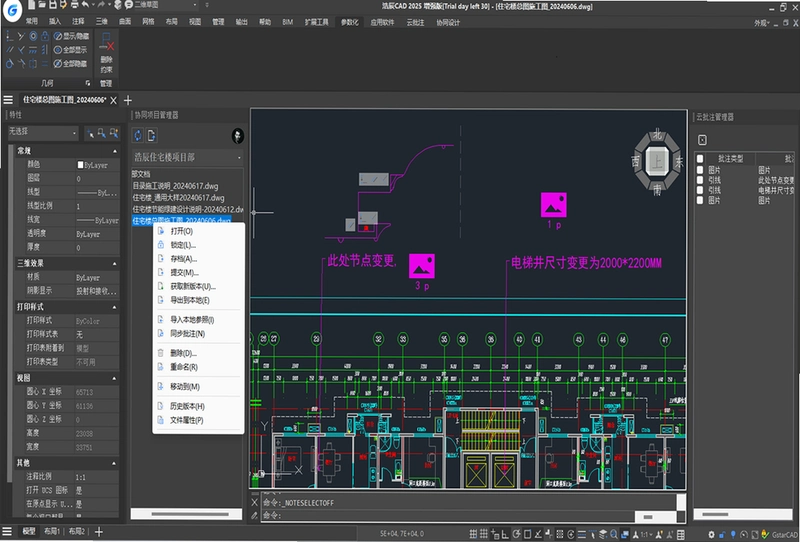Choose 锁定(L)... from the context menu
The image size is (800, 542).
[198, 245]
